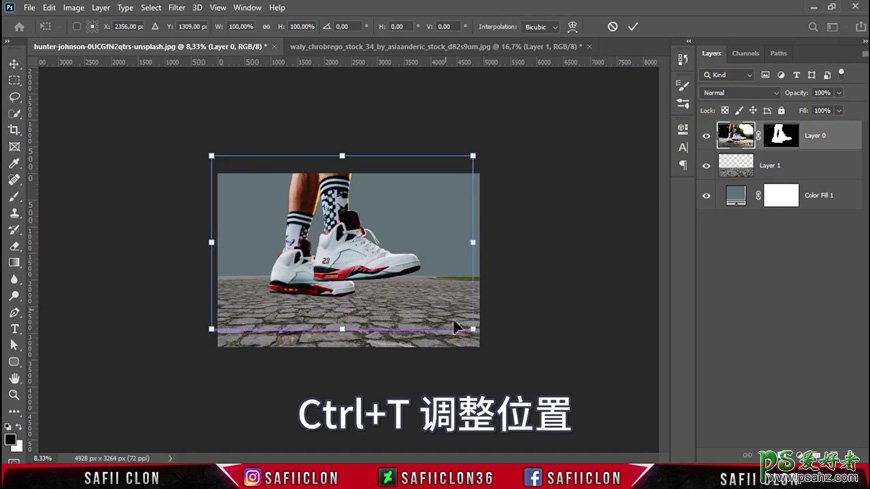Viewport: 870px width, 489px height.
Task: Switch to the Channels tab
Action: (745, 53)
